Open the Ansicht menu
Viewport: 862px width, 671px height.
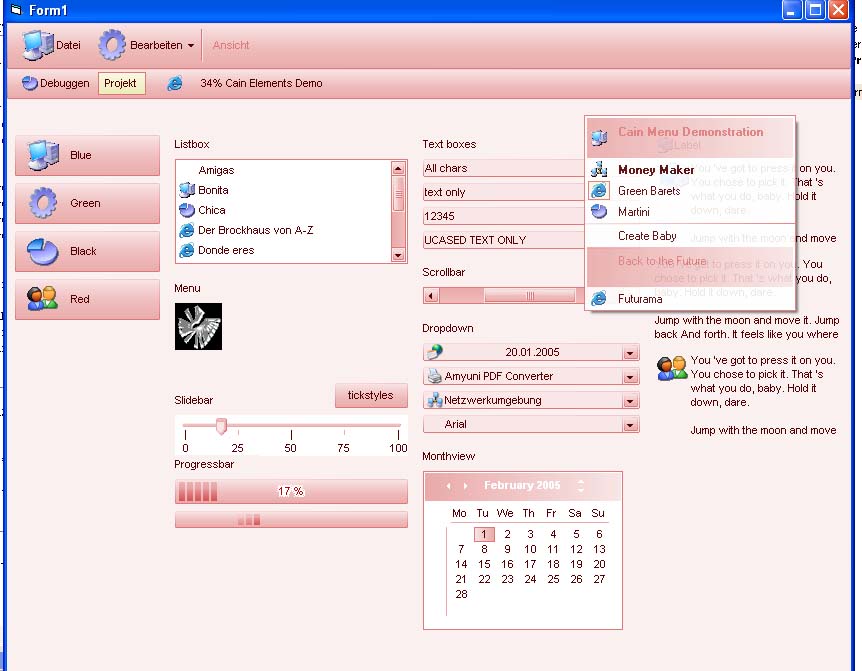point(231,45)
